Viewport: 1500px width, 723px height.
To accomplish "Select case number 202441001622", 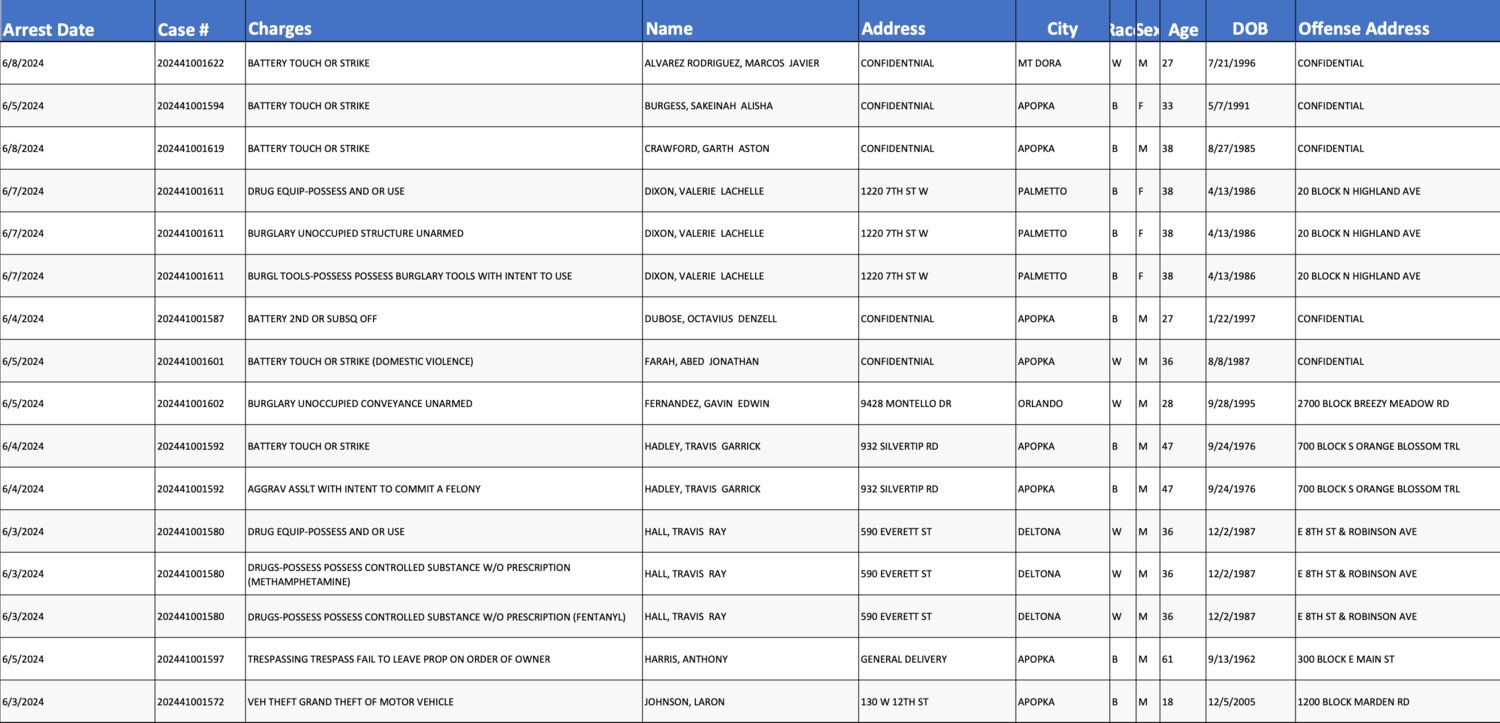I will click(x=190, y=63).
